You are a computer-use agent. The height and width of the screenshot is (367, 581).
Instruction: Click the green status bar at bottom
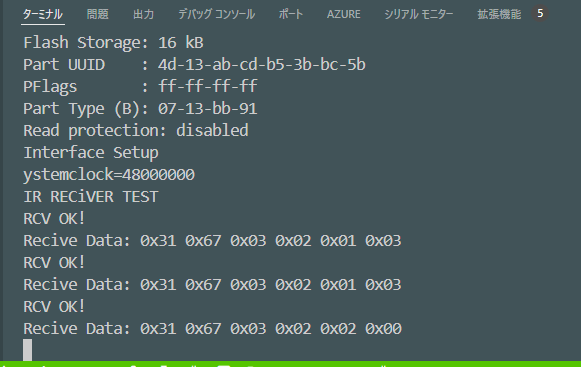pos(290,364)
